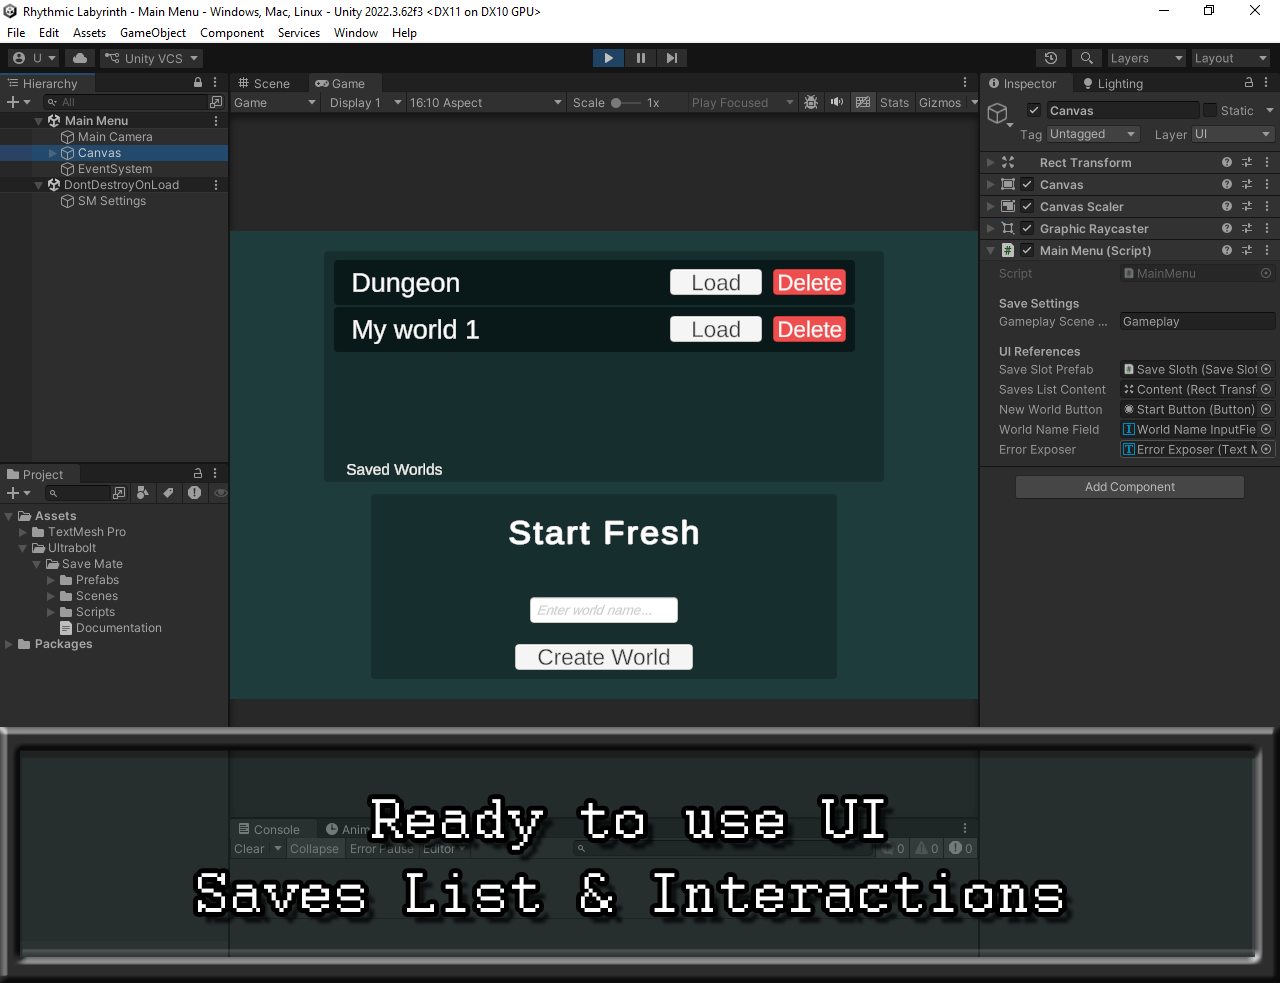
Task: Disable the Graphic Raycaster component checkbox
Action: click(x=1027, y=228)
